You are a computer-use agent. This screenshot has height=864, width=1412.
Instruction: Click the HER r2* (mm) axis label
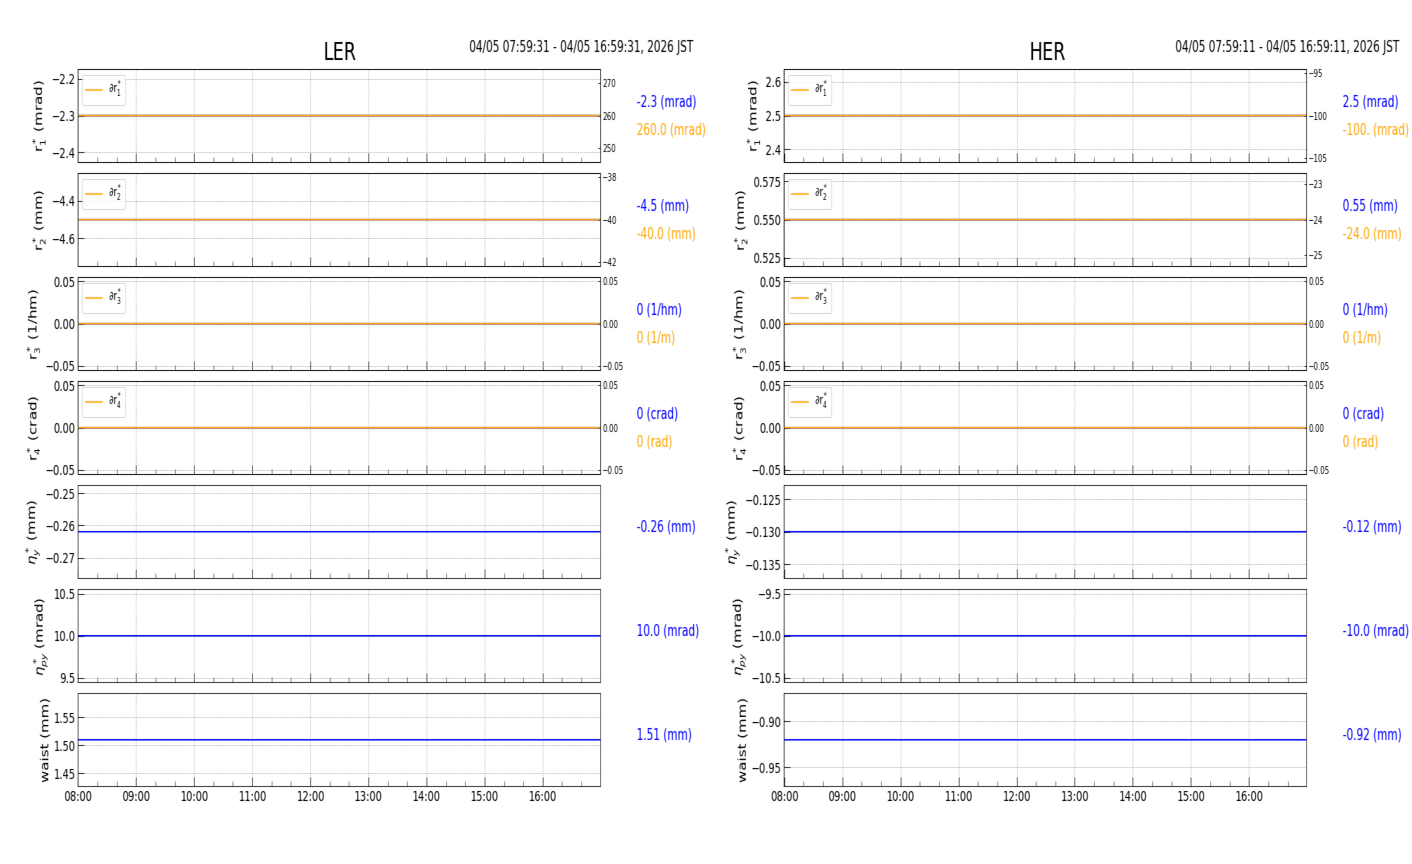point(740,220)
